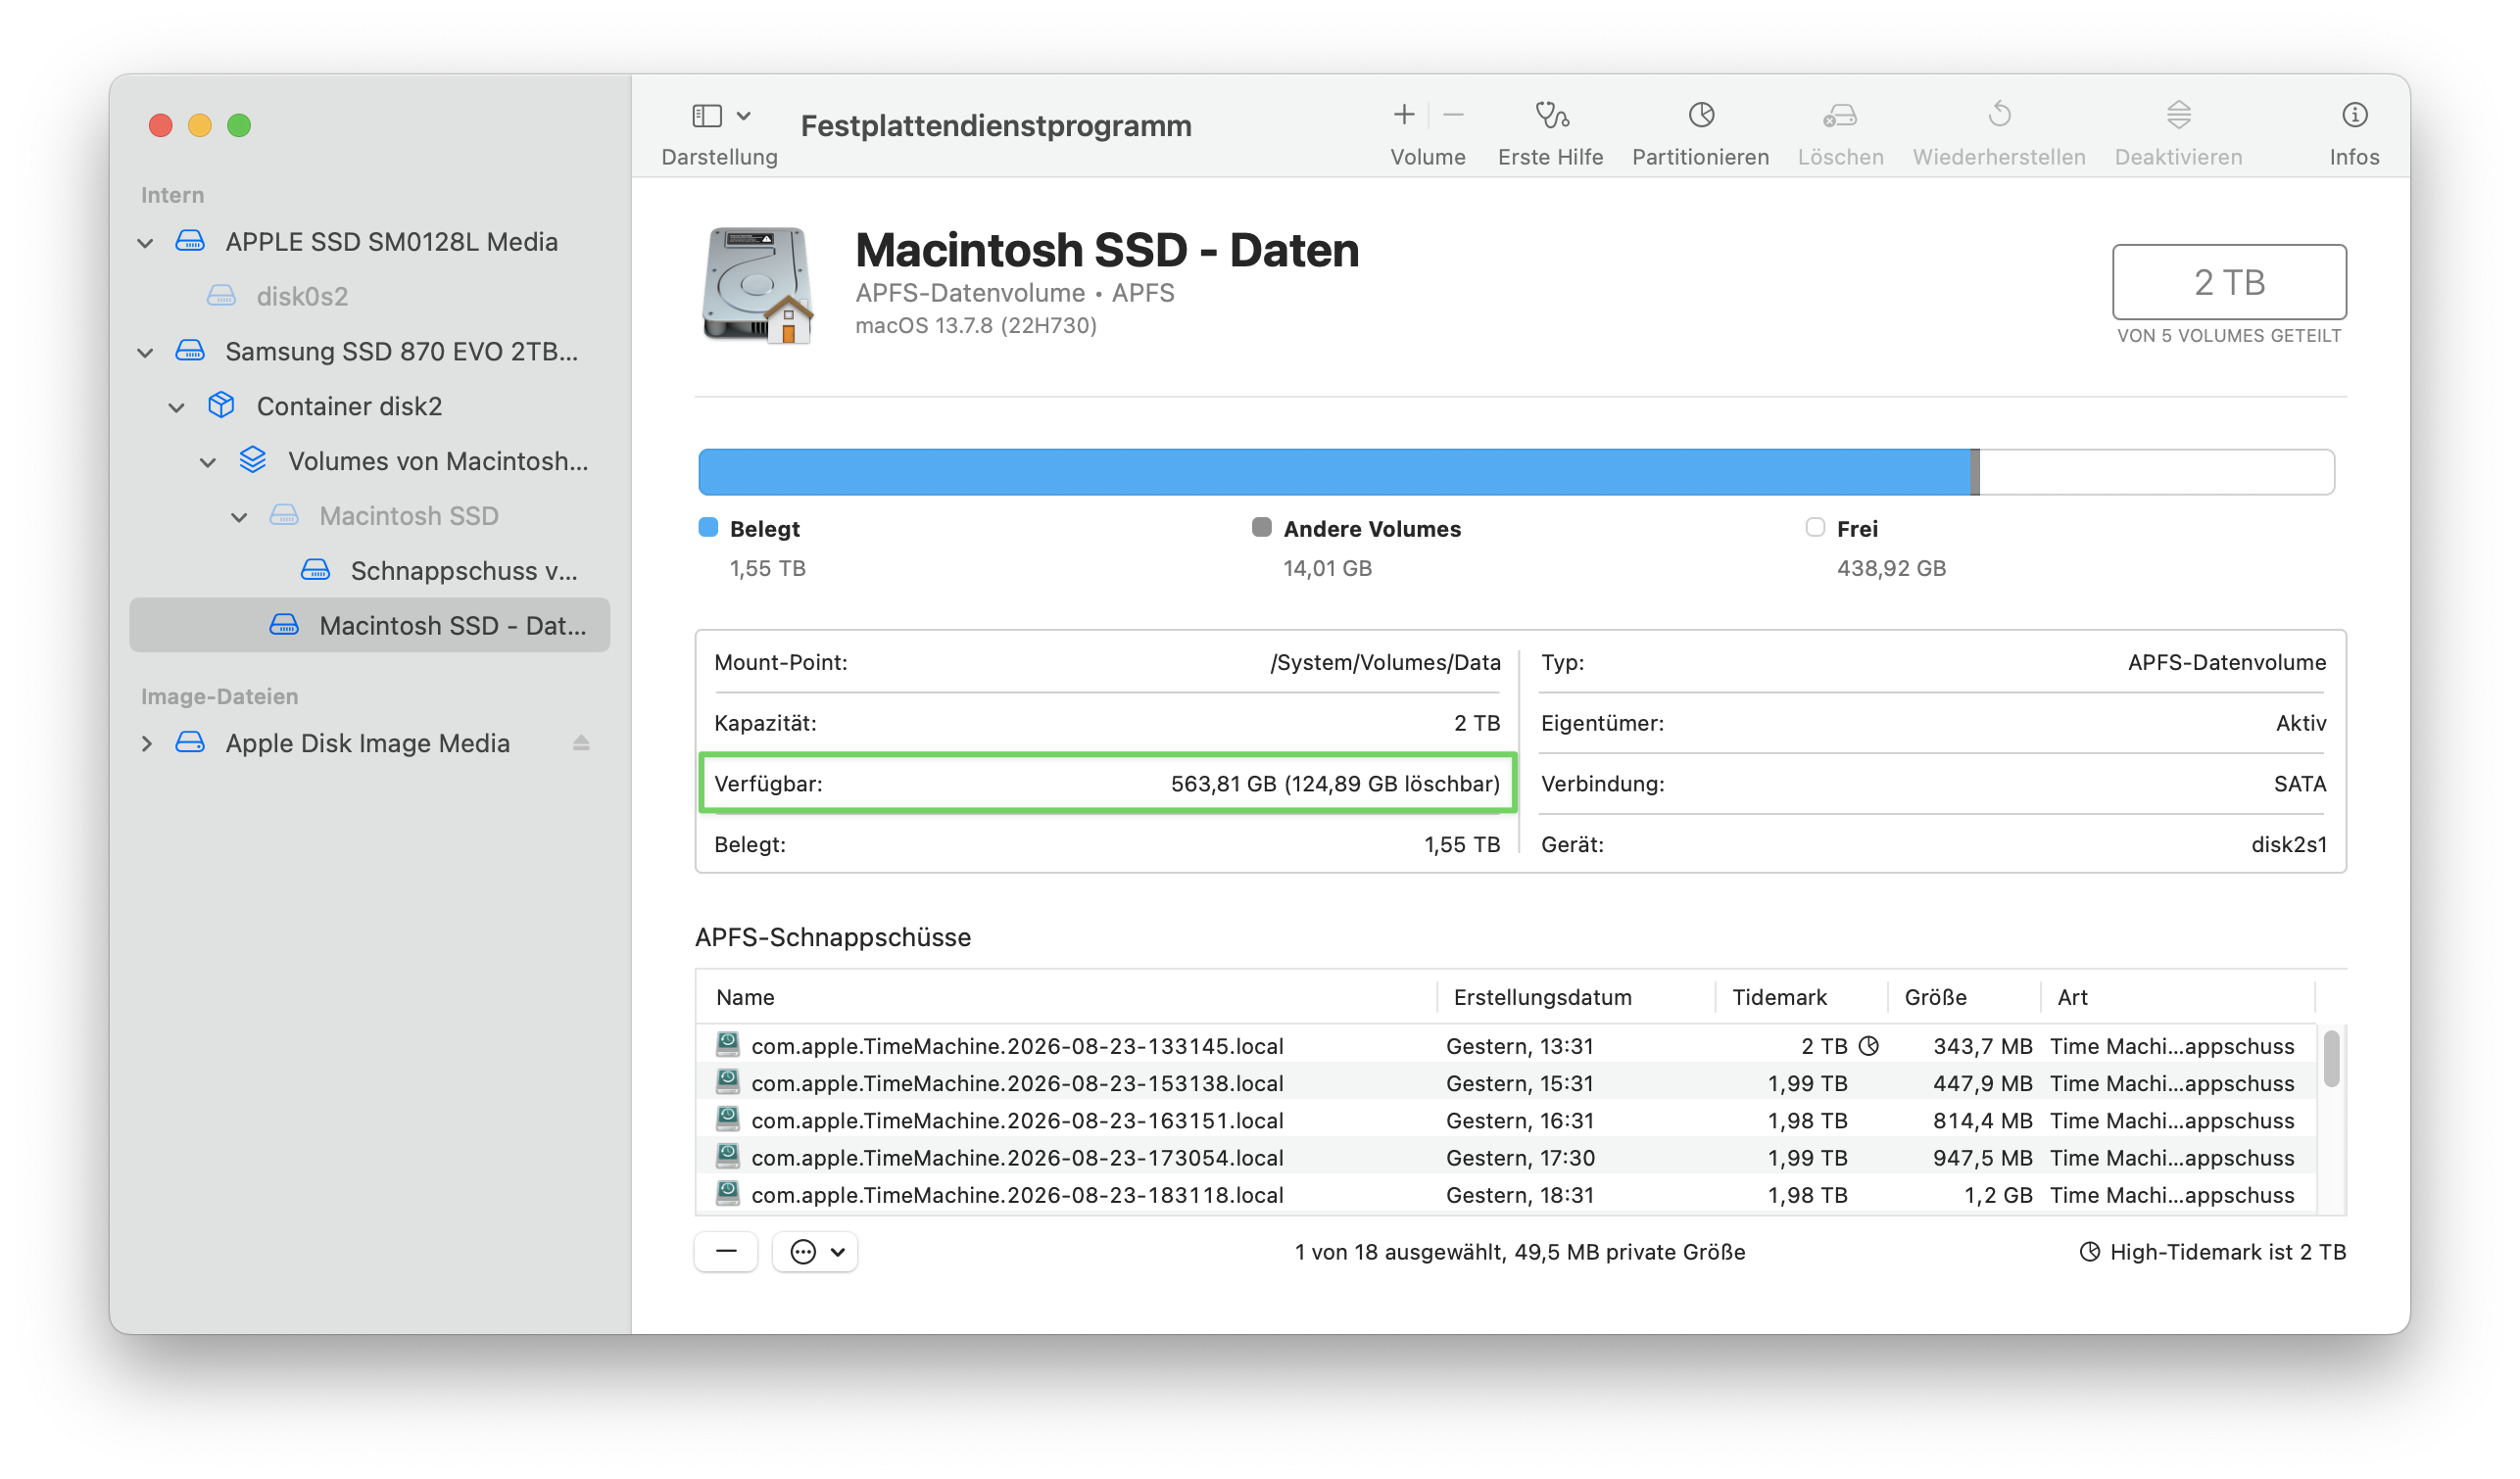Select snapshot 2026-08-23-173054.local
This screenshot has height=1479, width=2520.
pos(1505,1157)
